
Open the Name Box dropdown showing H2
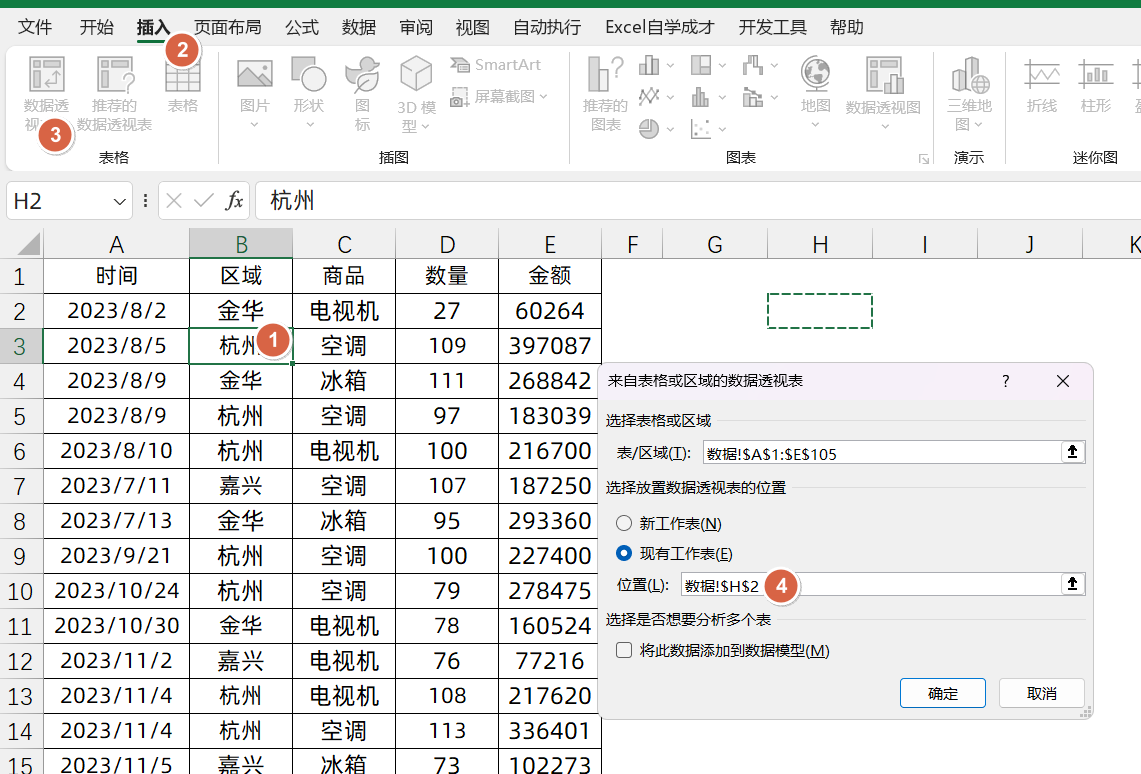click(x=118, y=200)
